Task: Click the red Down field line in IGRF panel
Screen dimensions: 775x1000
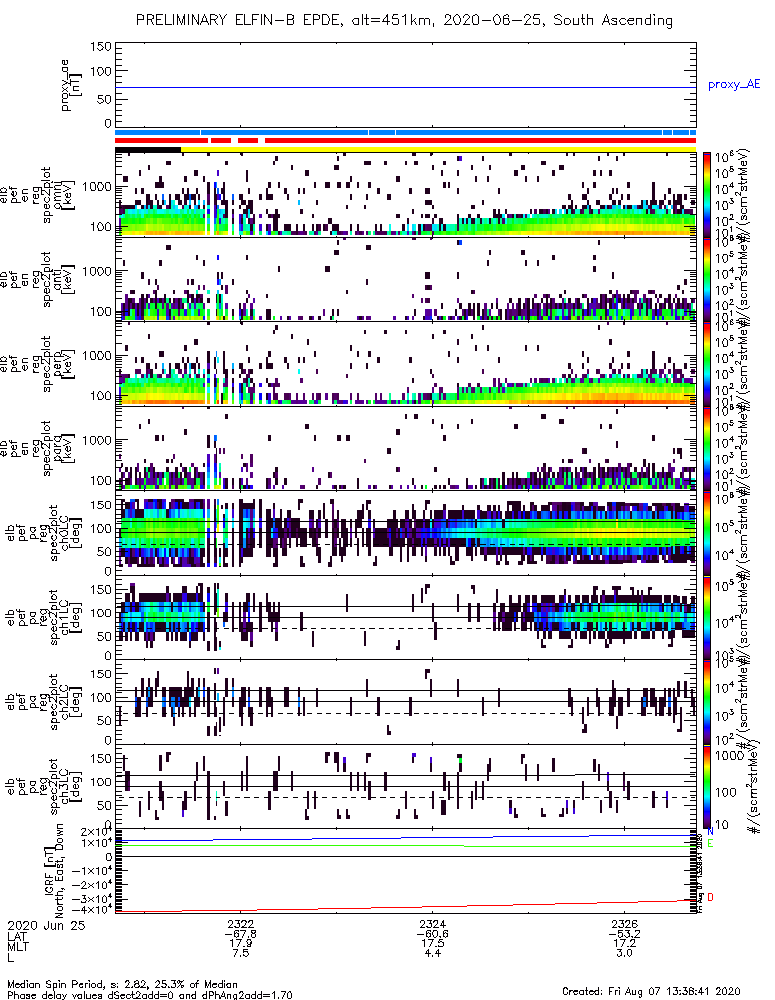Action: pyautogui.click(x=405, y=907)
